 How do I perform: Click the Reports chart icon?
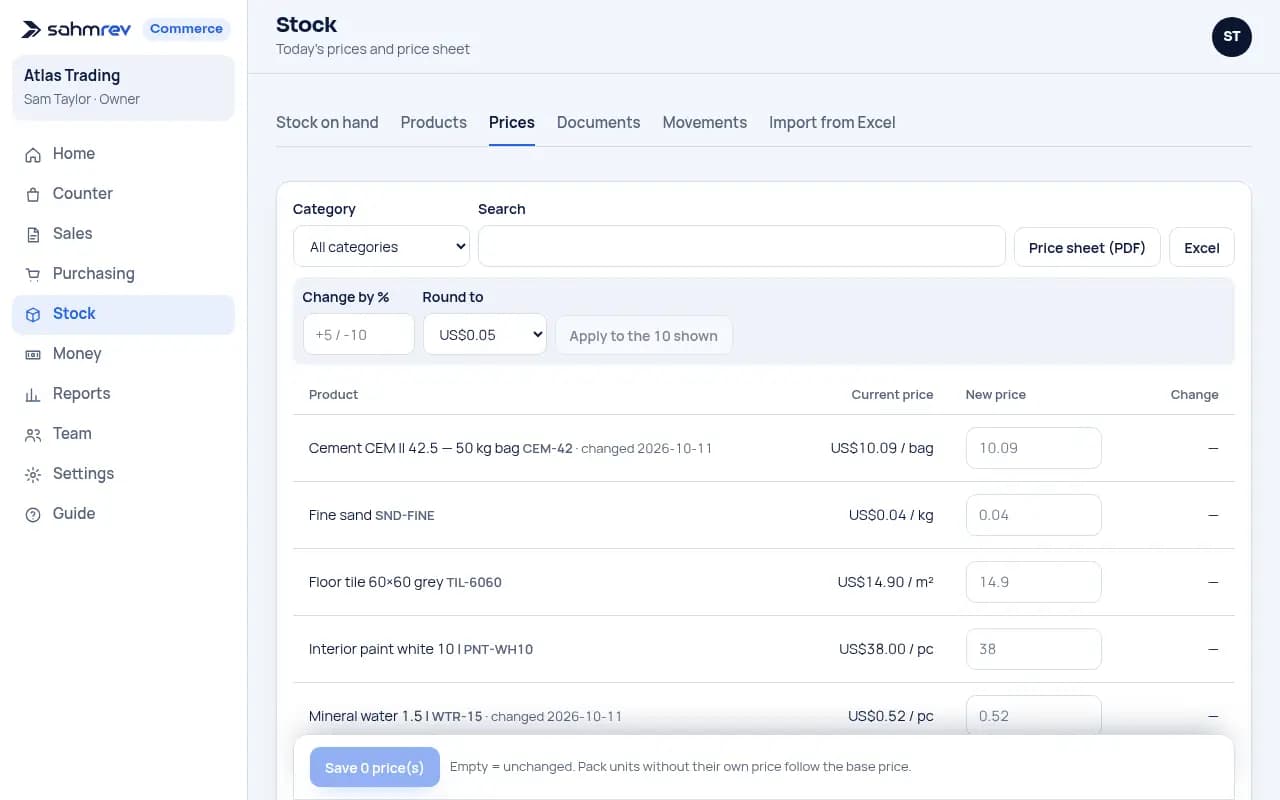click(x=33, y=394)
